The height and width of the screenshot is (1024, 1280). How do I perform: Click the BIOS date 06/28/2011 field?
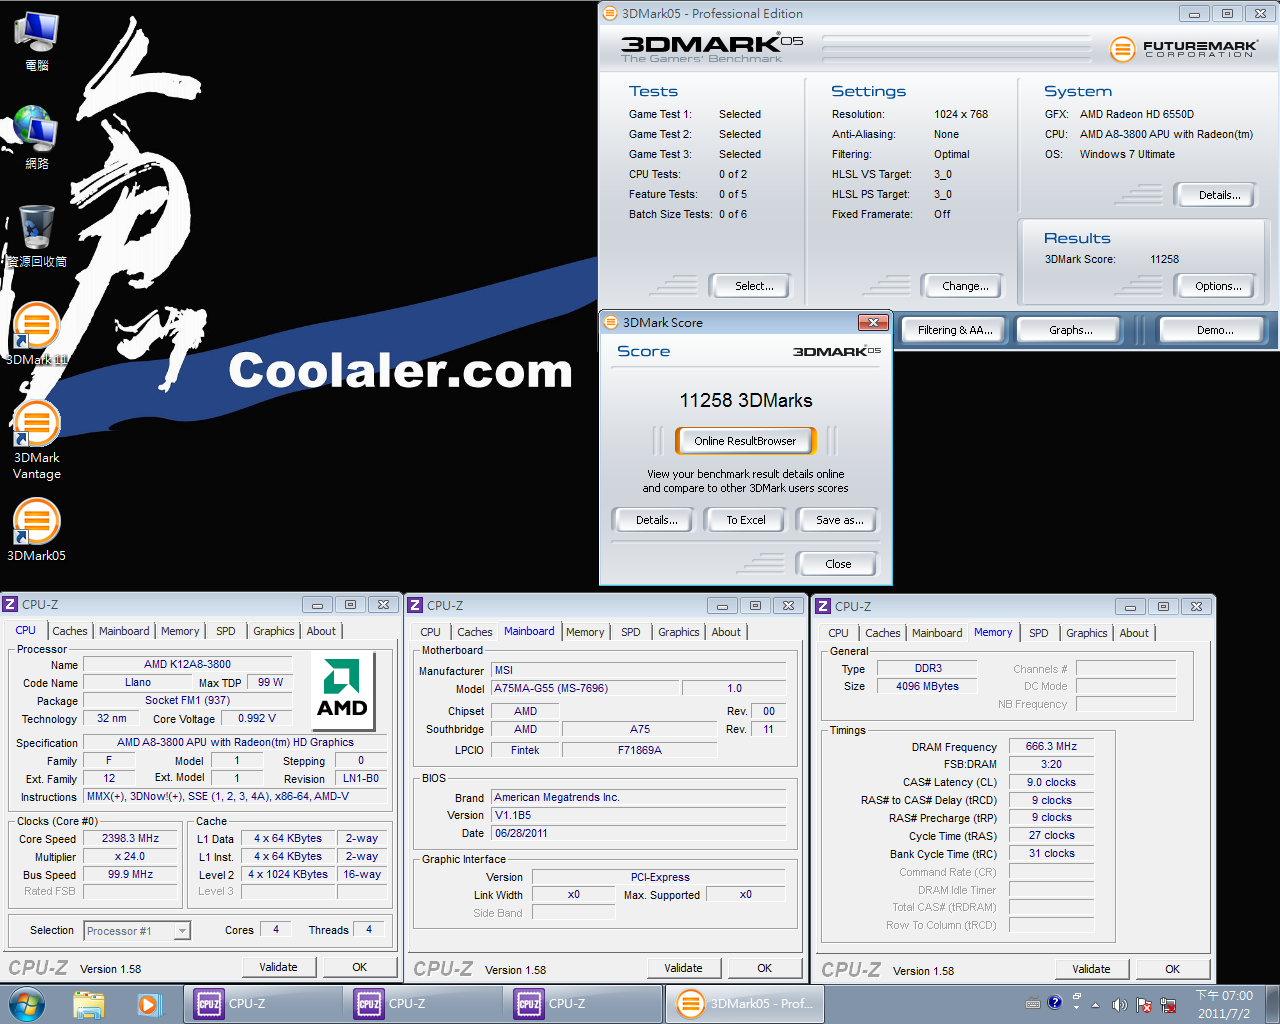[x=638, y=833]
